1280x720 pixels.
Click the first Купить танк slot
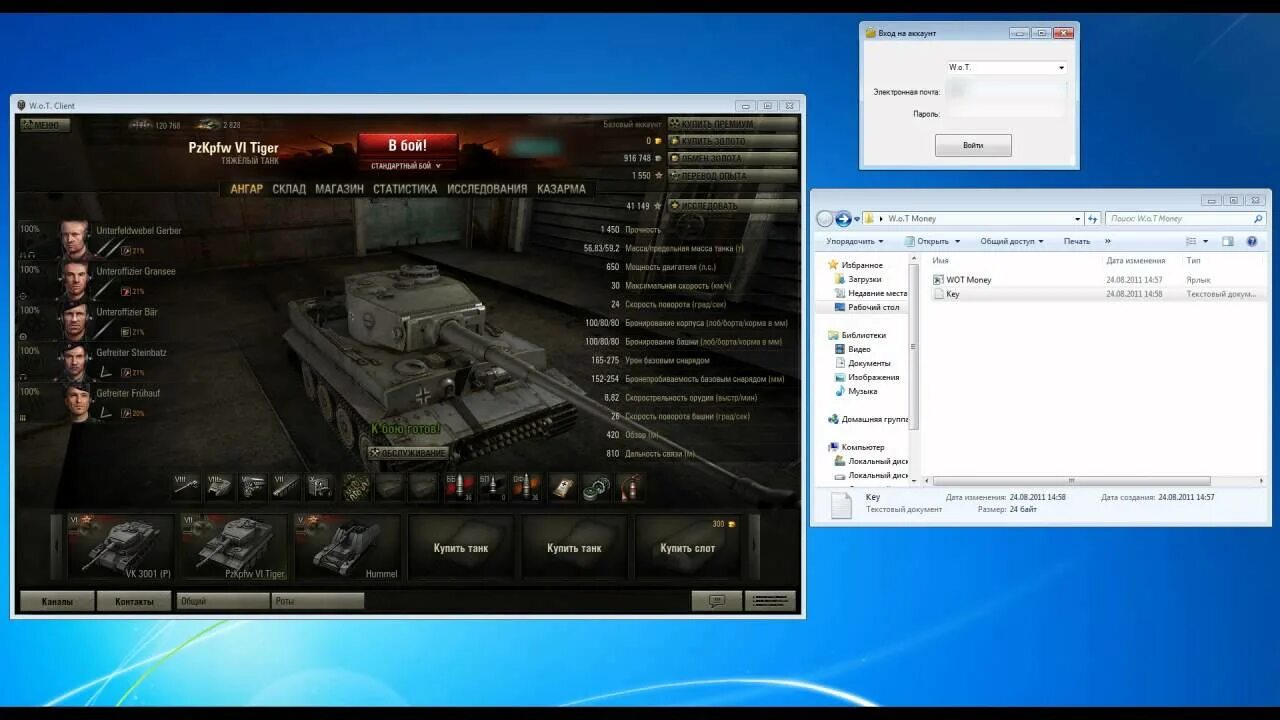[461, 547]
